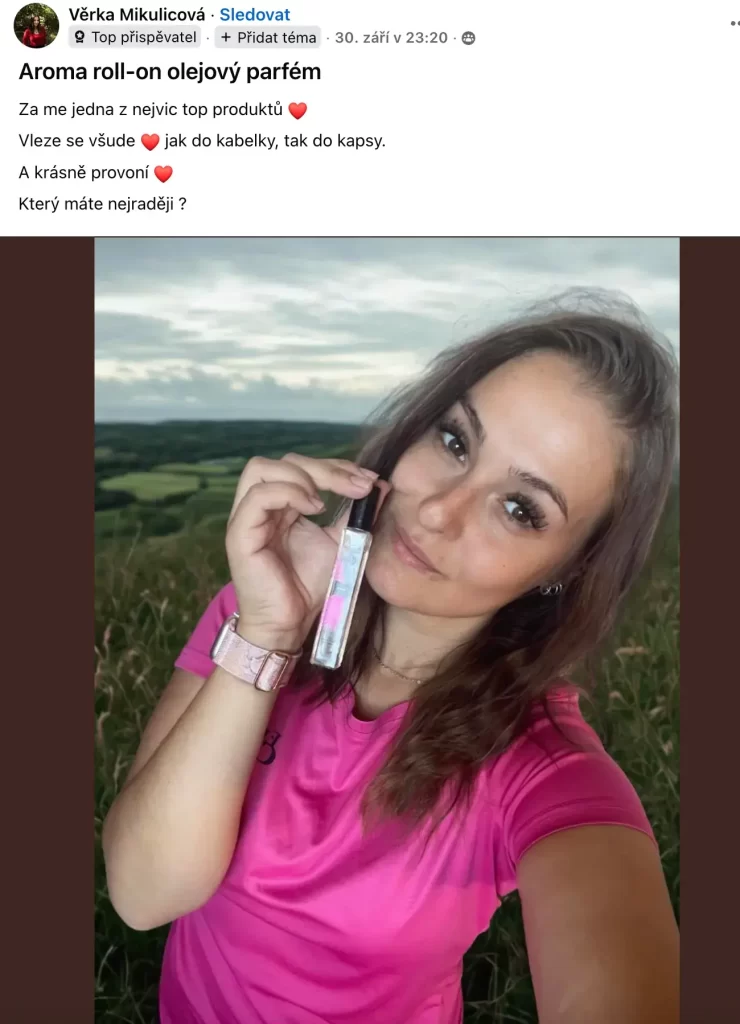740x1024 pixels.
Task: Click the heart emoji after 'Vleze se všude'
Action: point(150,142)
